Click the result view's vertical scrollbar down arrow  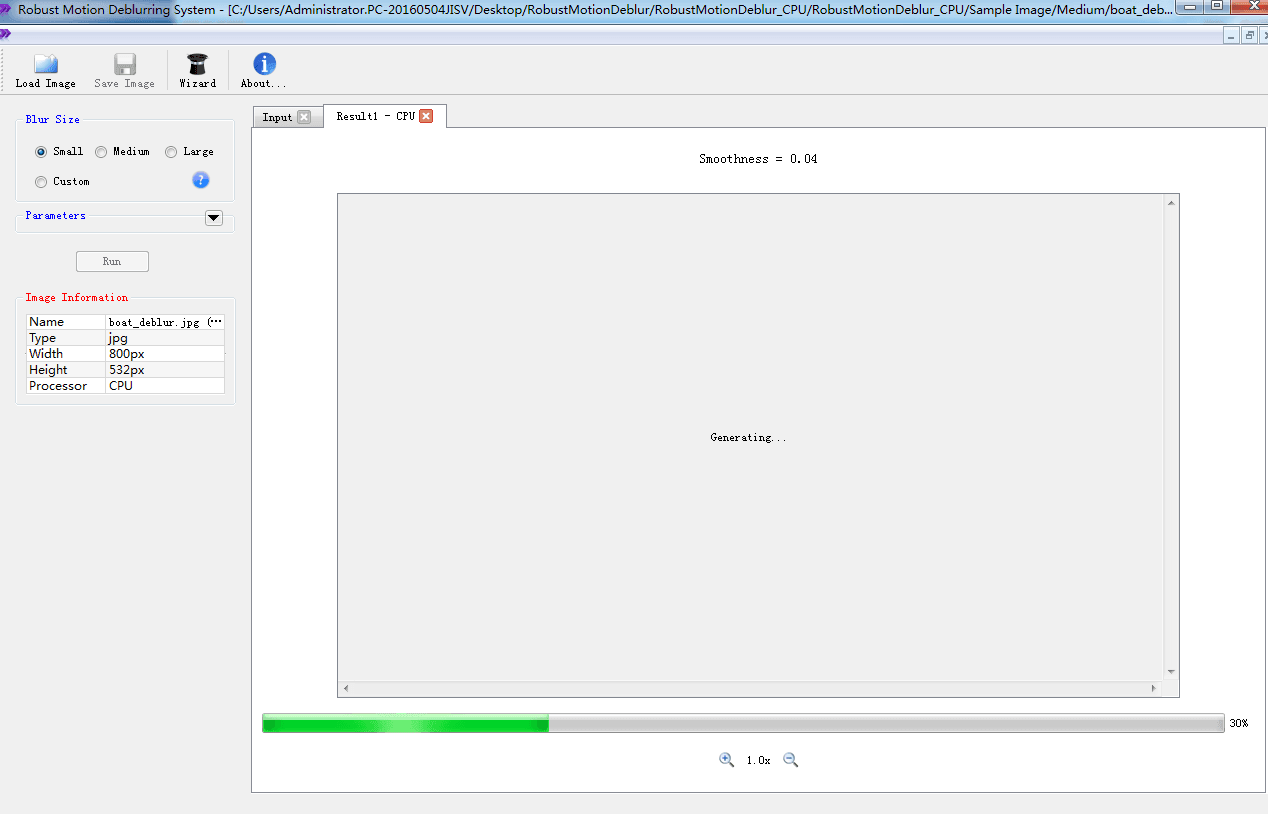point(1171,672)
